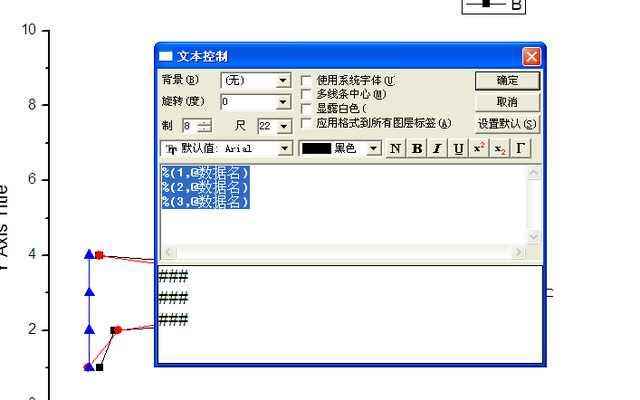Click the Y axis label 2
This screenshot has height=400, width=640.
[x=32, y=329]
